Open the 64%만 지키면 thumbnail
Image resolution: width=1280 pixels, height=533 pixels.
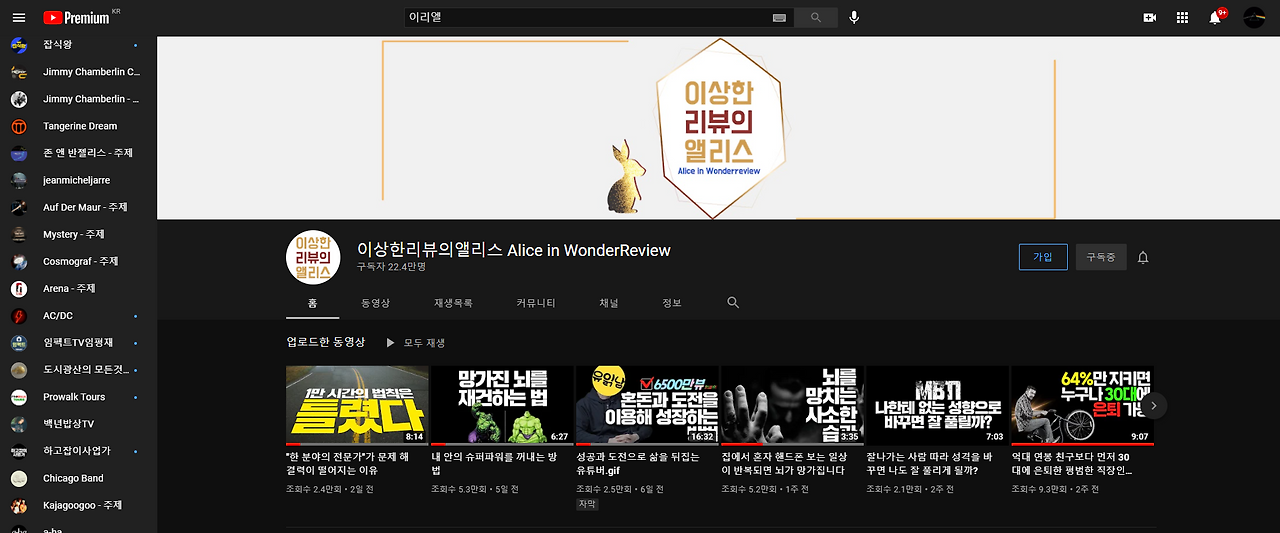coord(1082,405)
